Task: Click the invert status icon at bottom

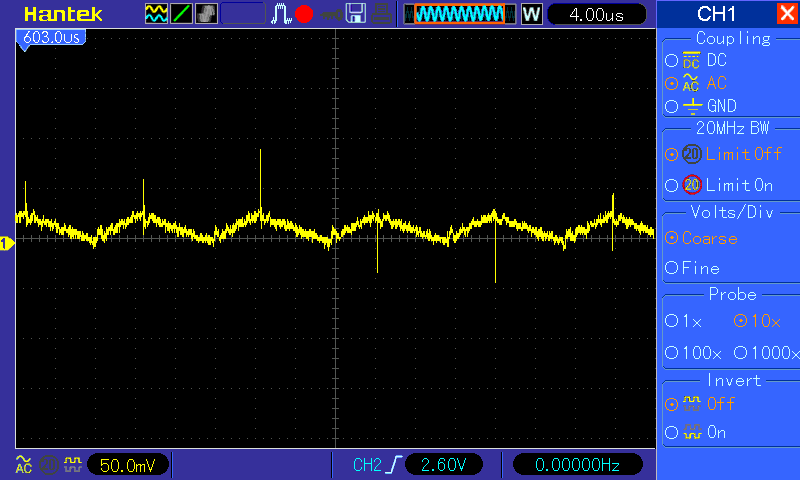Action: pos(73,464)
